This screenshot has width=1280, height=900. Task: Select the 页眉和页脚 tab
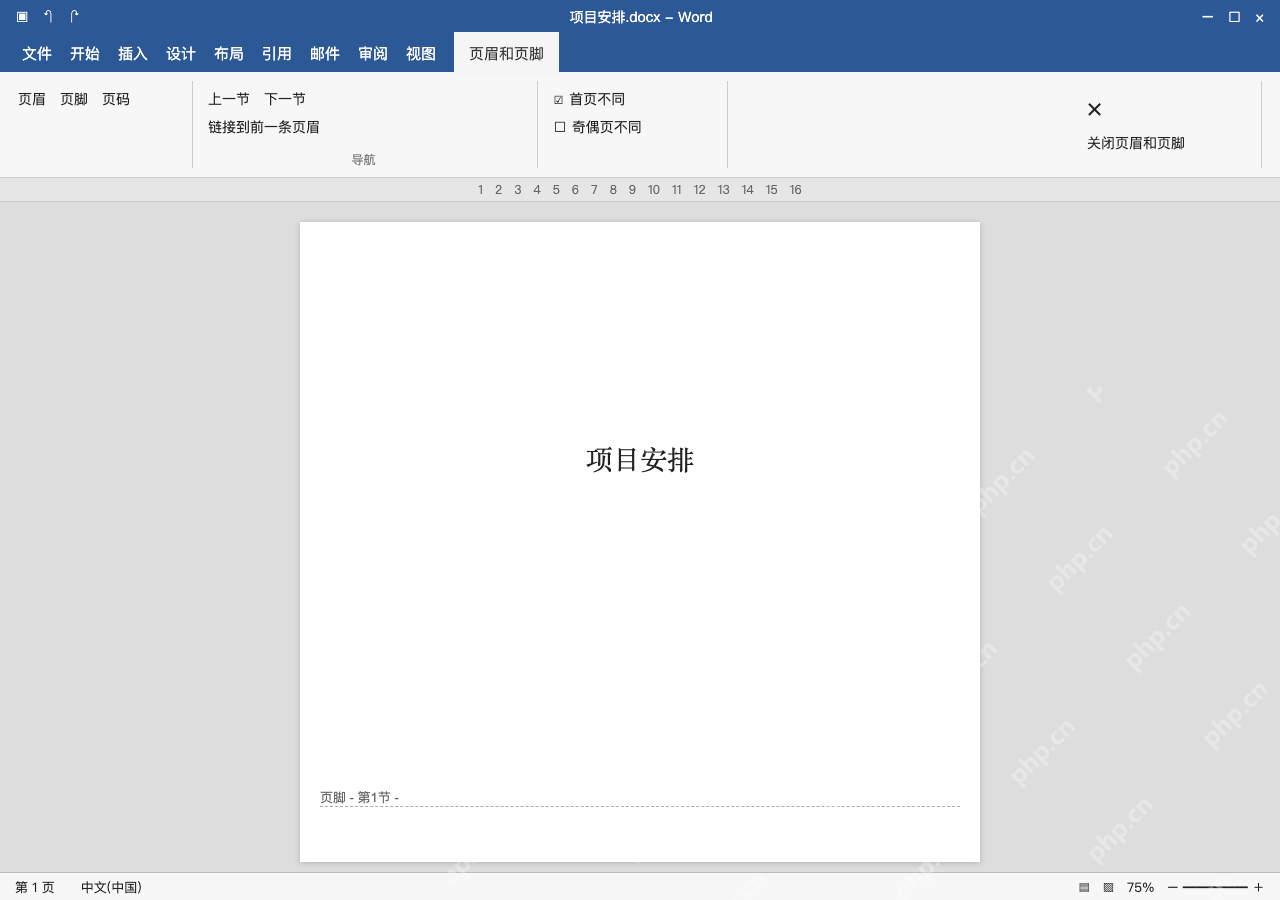tap(506, 53)
